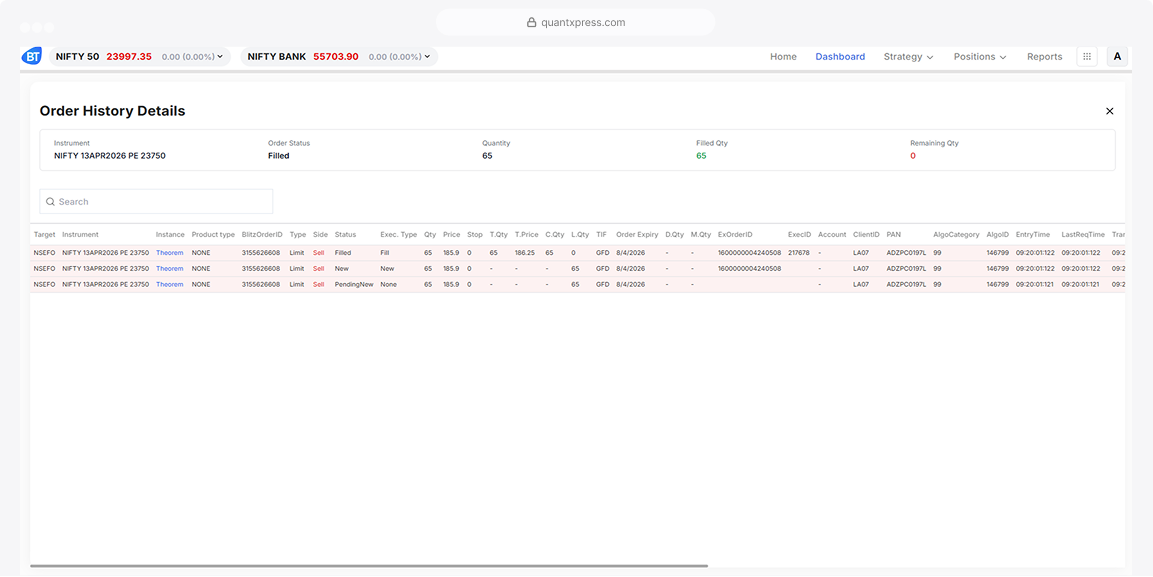This screenshot has height=577, width=1153.
Task: Select the 'PendingNew' status cell
Action: coord(354,284)
